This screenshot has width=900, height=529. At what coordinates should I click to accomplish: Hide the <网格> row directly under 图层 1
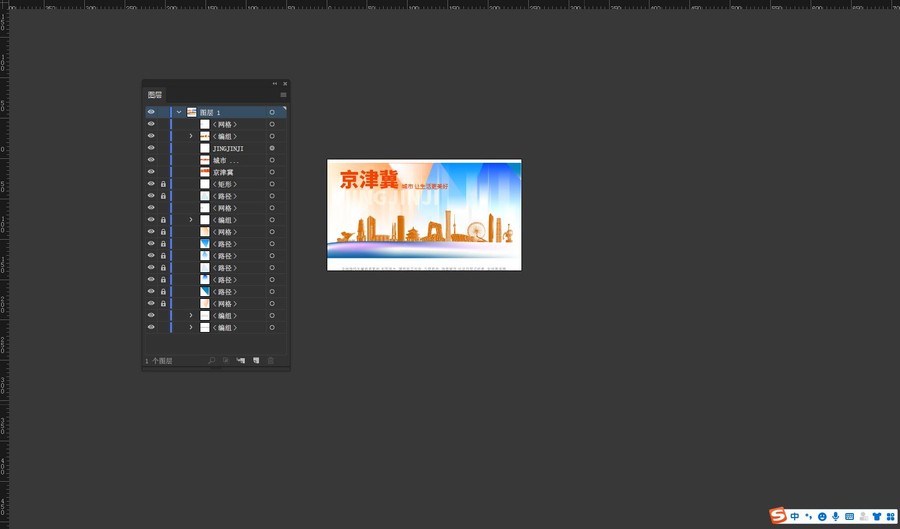pyautogui.click(x=151, y=124)
